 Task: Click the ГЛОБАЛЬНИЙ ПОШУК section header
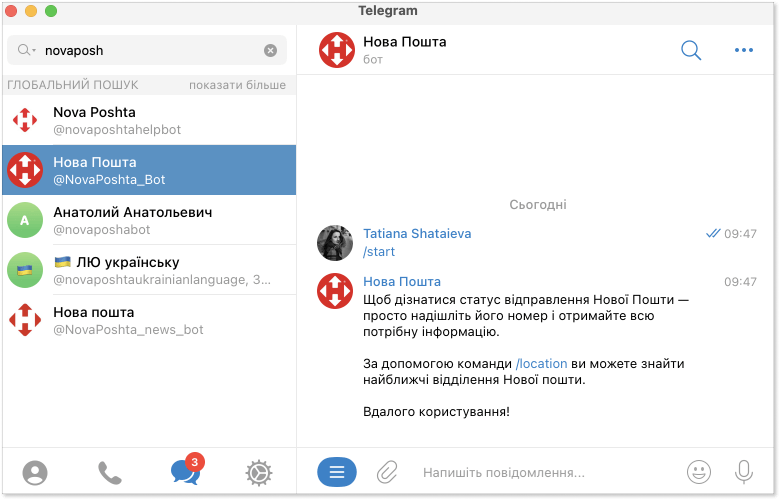pos(73,85)
